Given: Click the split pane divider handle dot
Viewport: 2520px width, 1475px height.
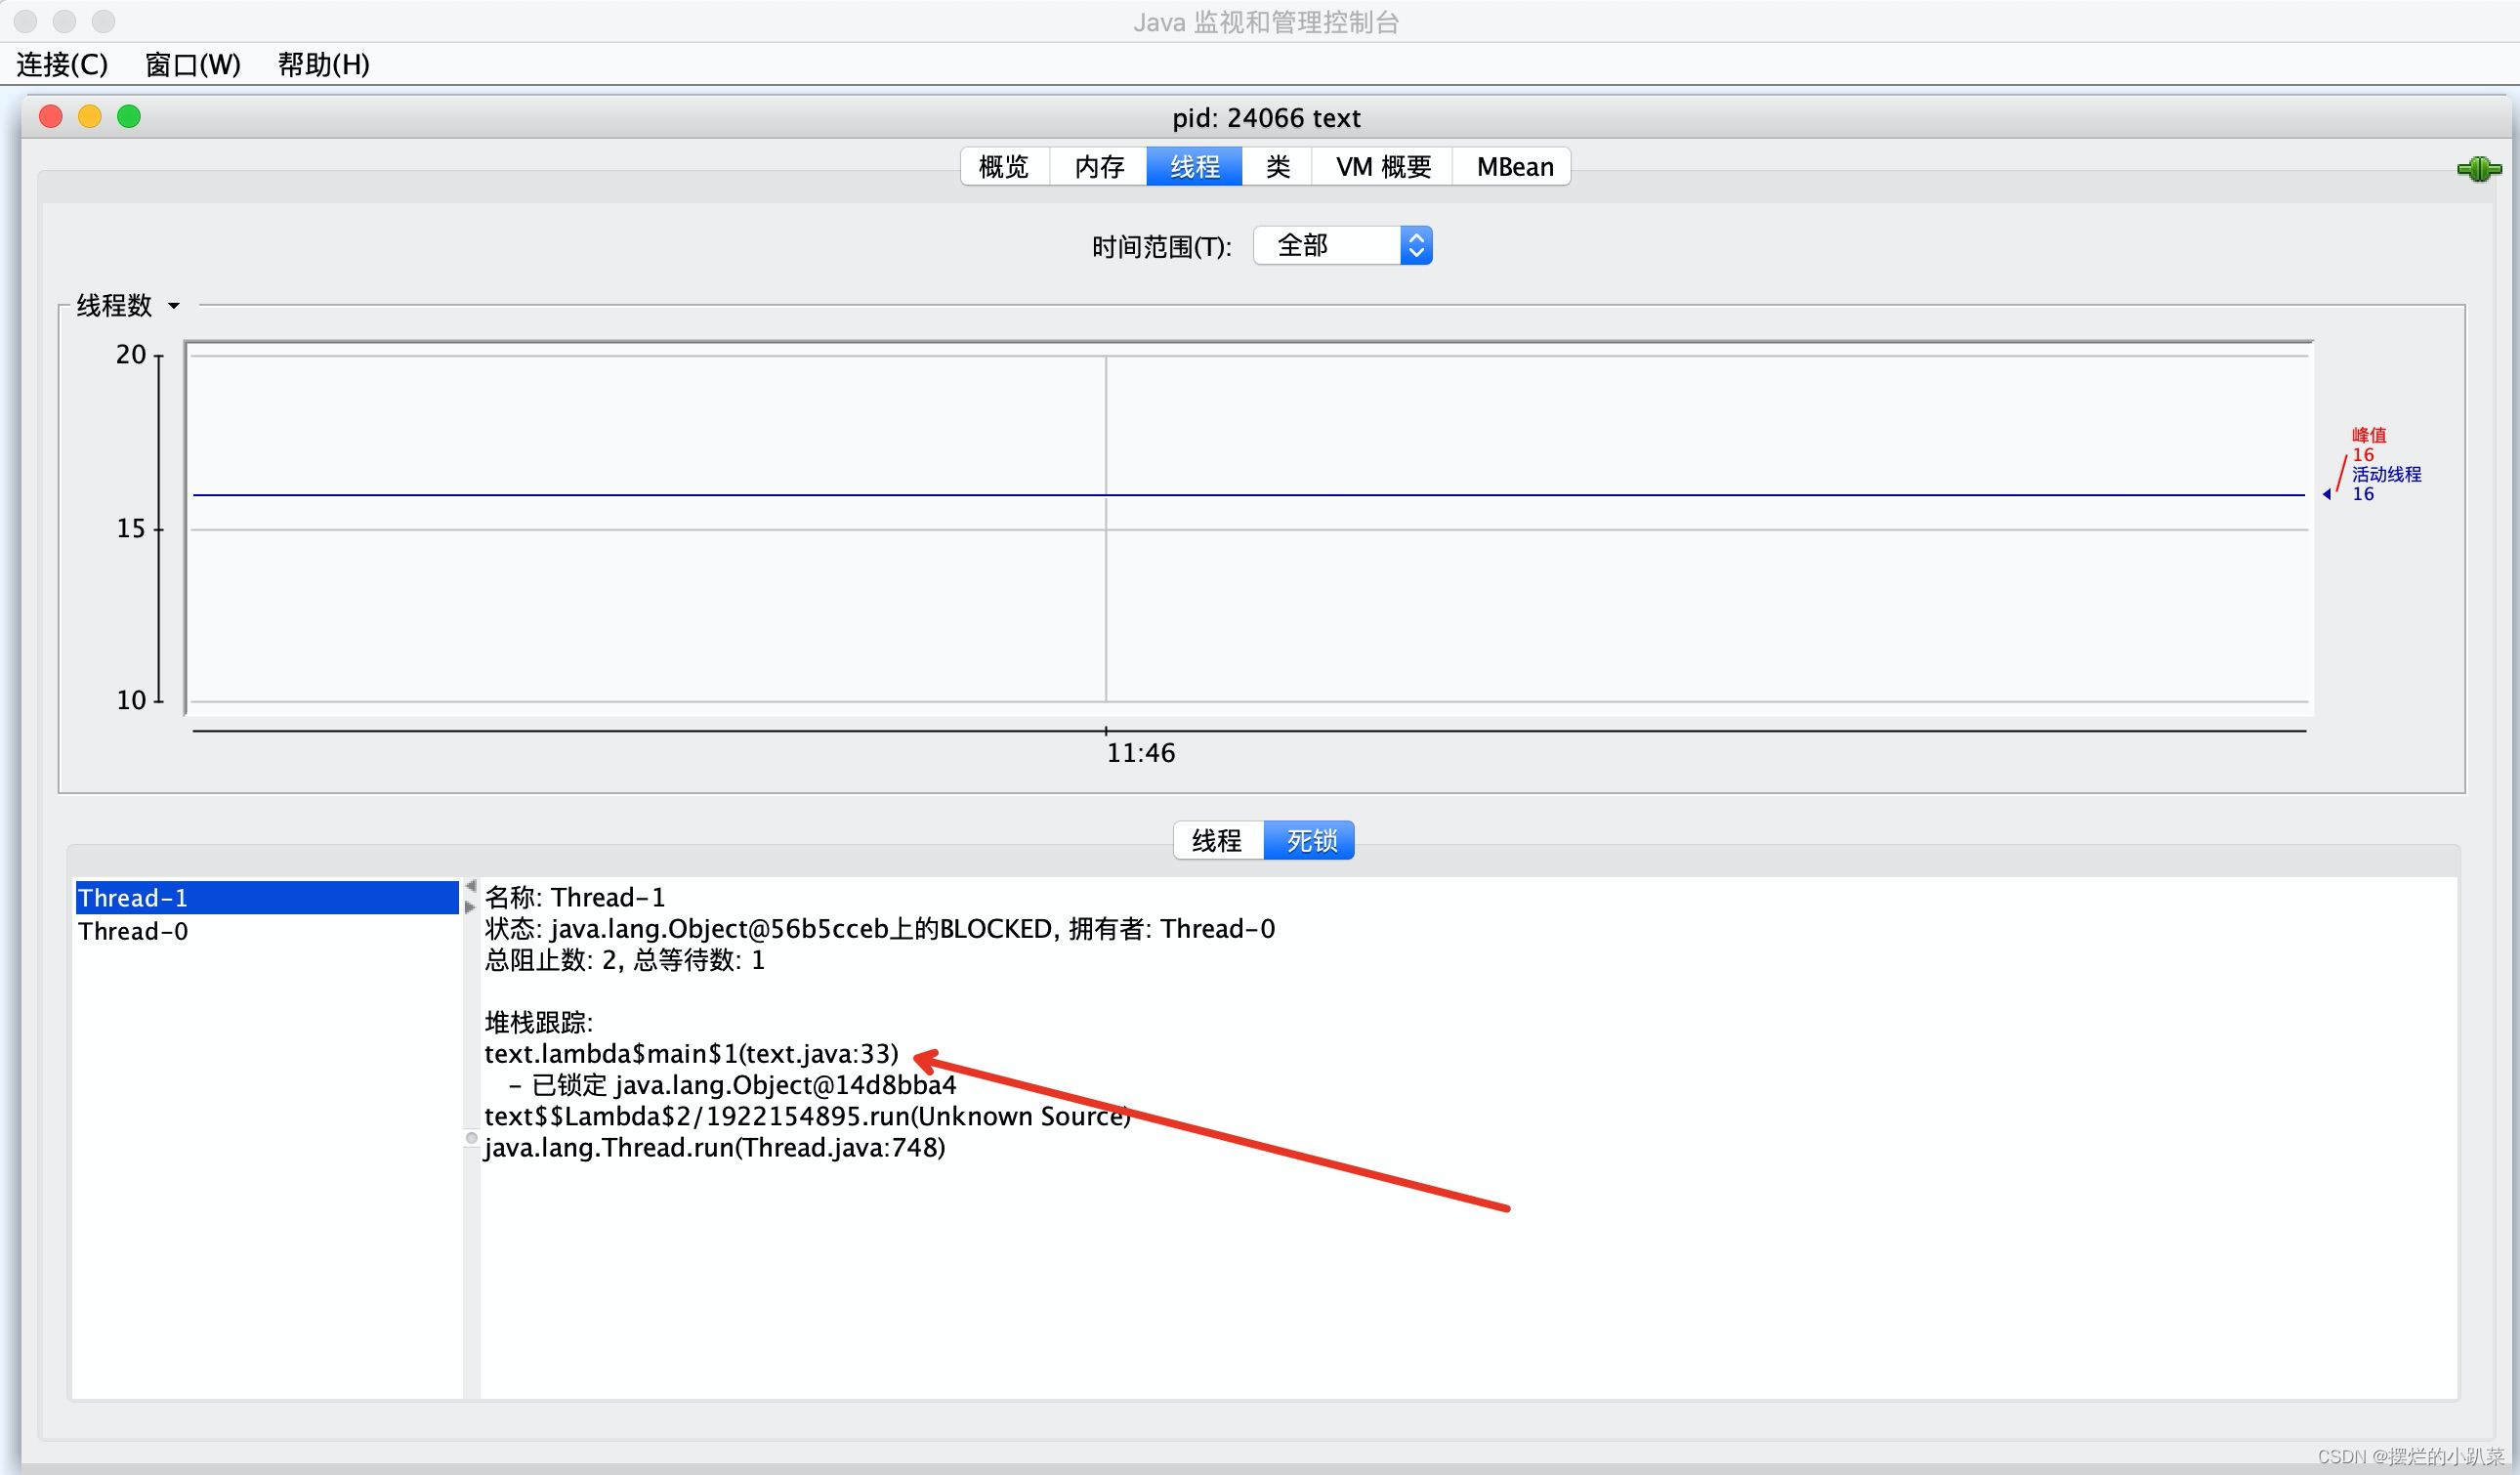Looking at the screenshot, I should click(472, 1138).
